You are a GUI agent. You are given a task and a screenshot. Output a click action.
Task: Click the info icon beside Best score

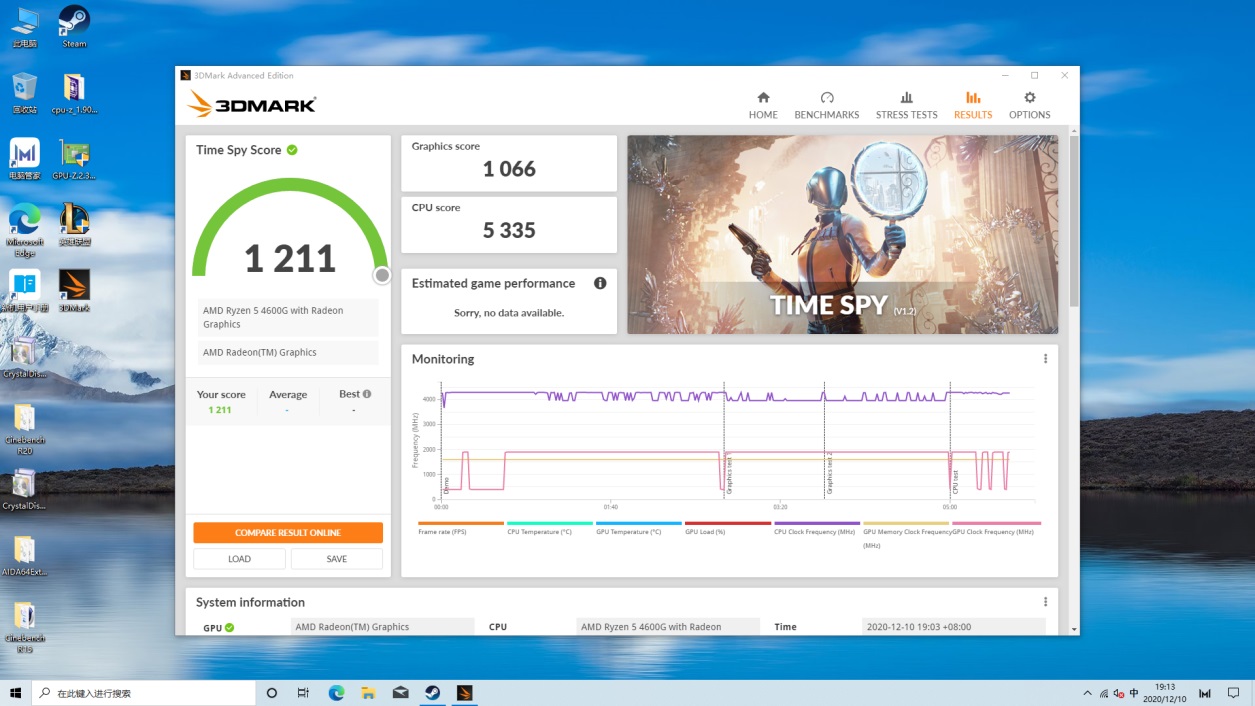coord(367,394)
